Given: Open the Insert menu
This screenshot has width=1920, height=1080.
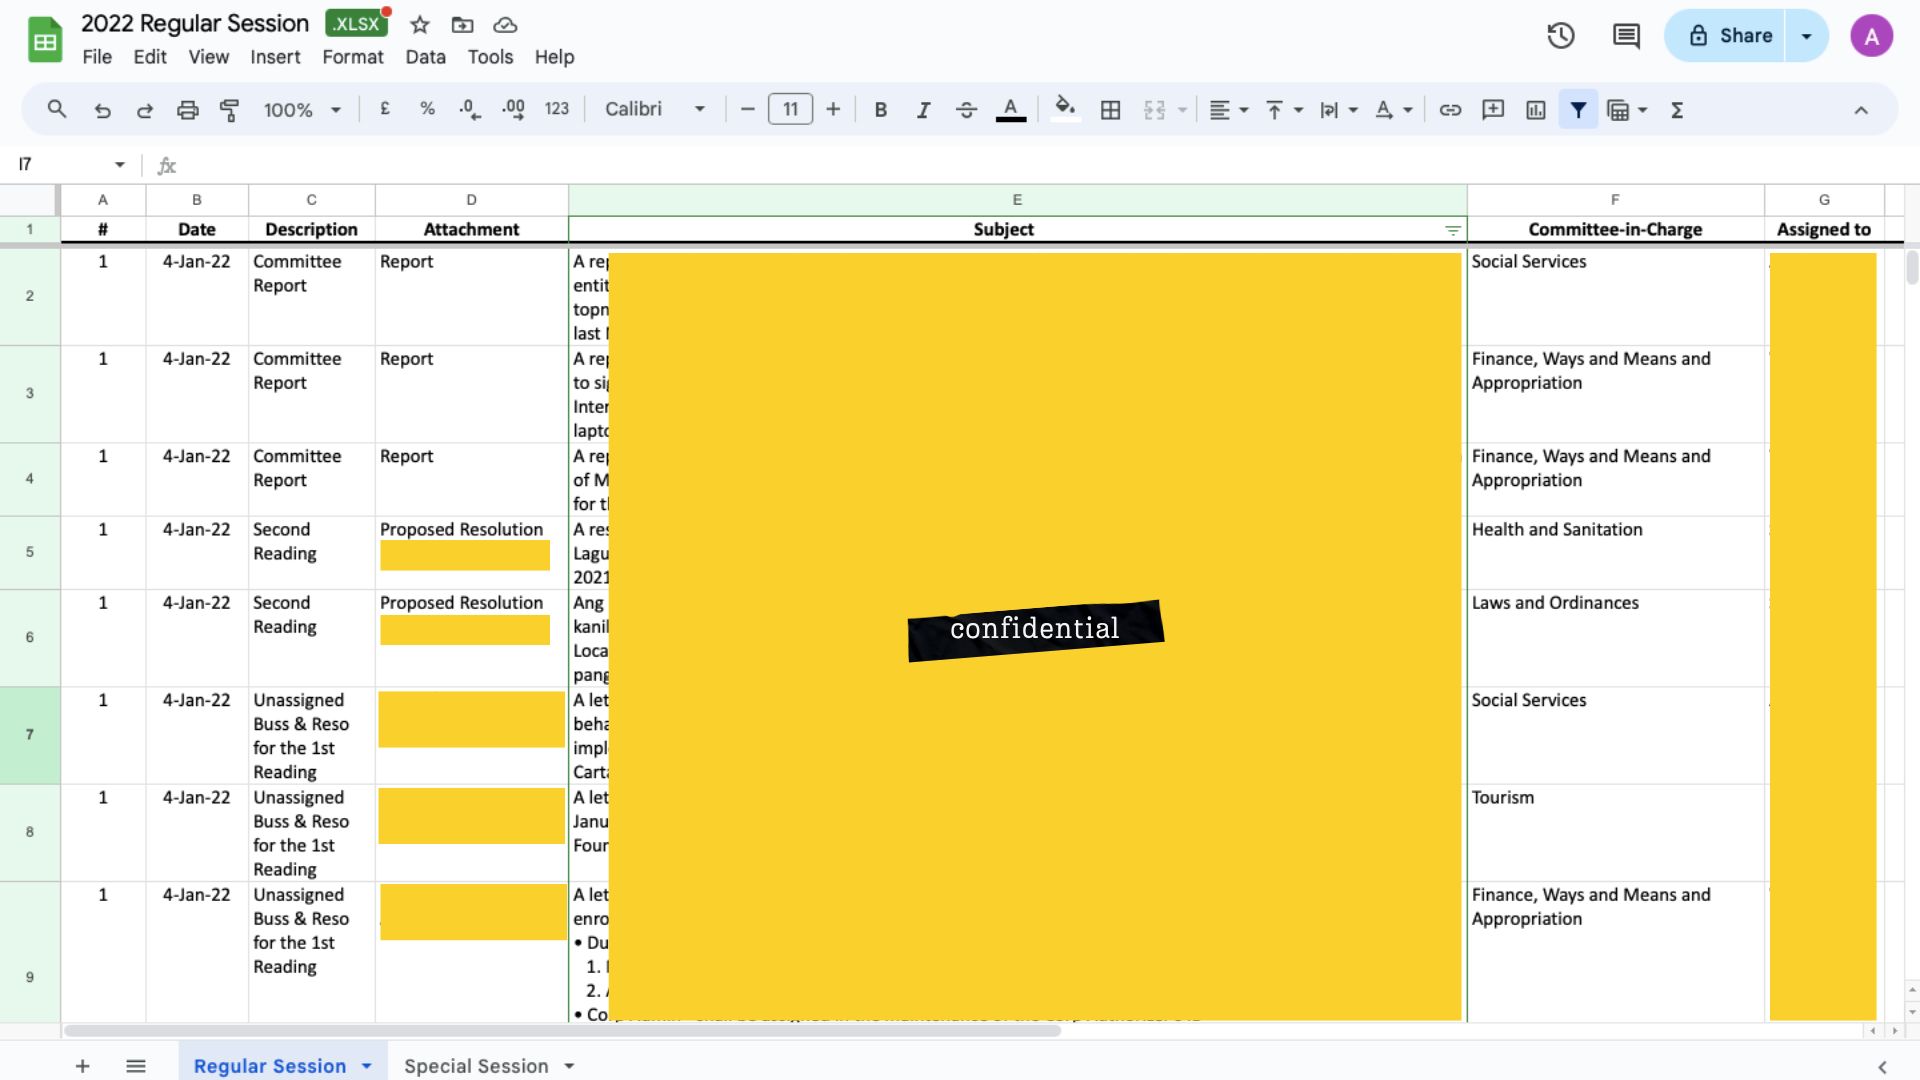Looking at the screenshot, I should (275, 57).
